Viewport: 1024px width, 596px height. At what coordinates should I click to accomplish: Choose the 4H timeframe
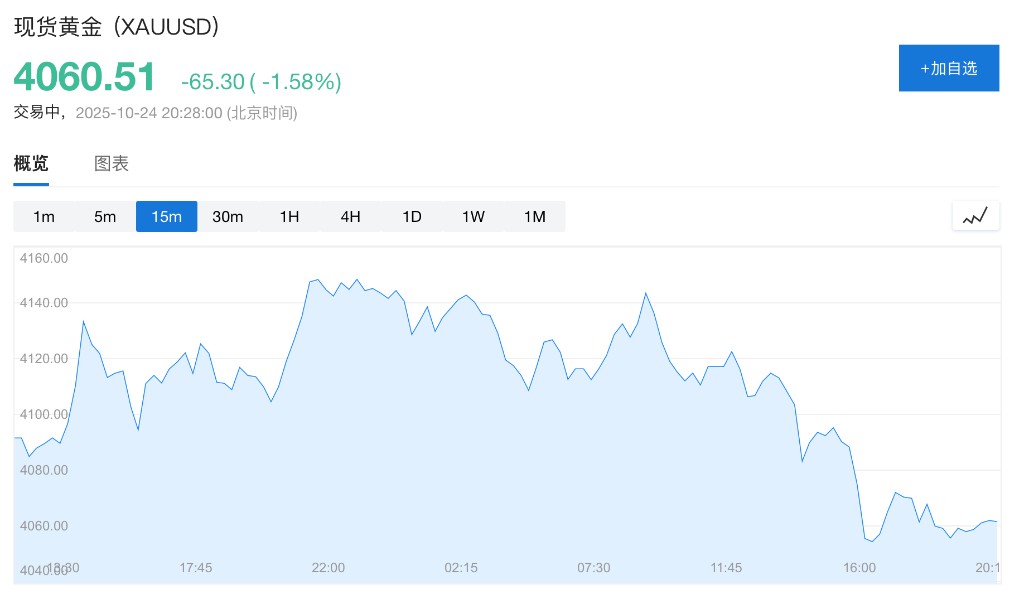(x=350, y=216)
